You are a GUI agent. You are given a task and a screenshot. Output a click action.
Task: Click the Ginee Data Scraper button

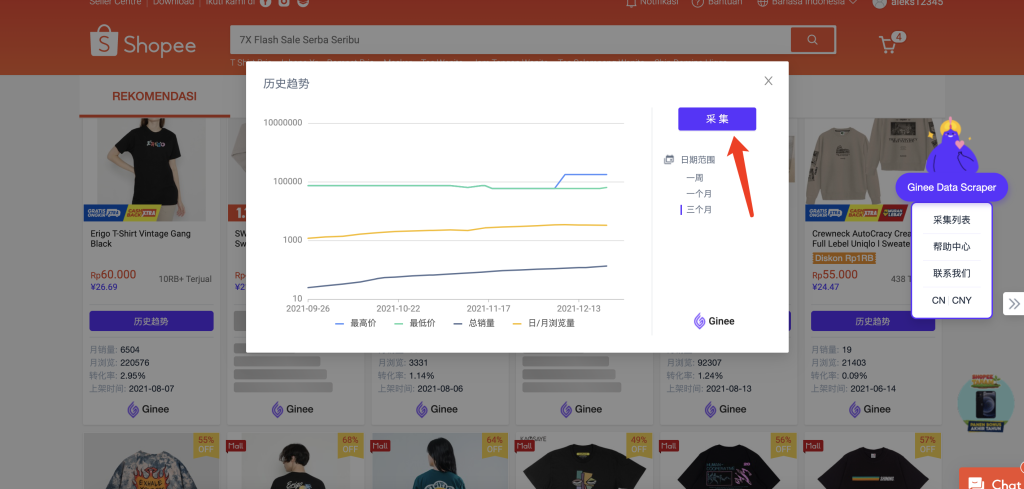click(x=952, y=187)
